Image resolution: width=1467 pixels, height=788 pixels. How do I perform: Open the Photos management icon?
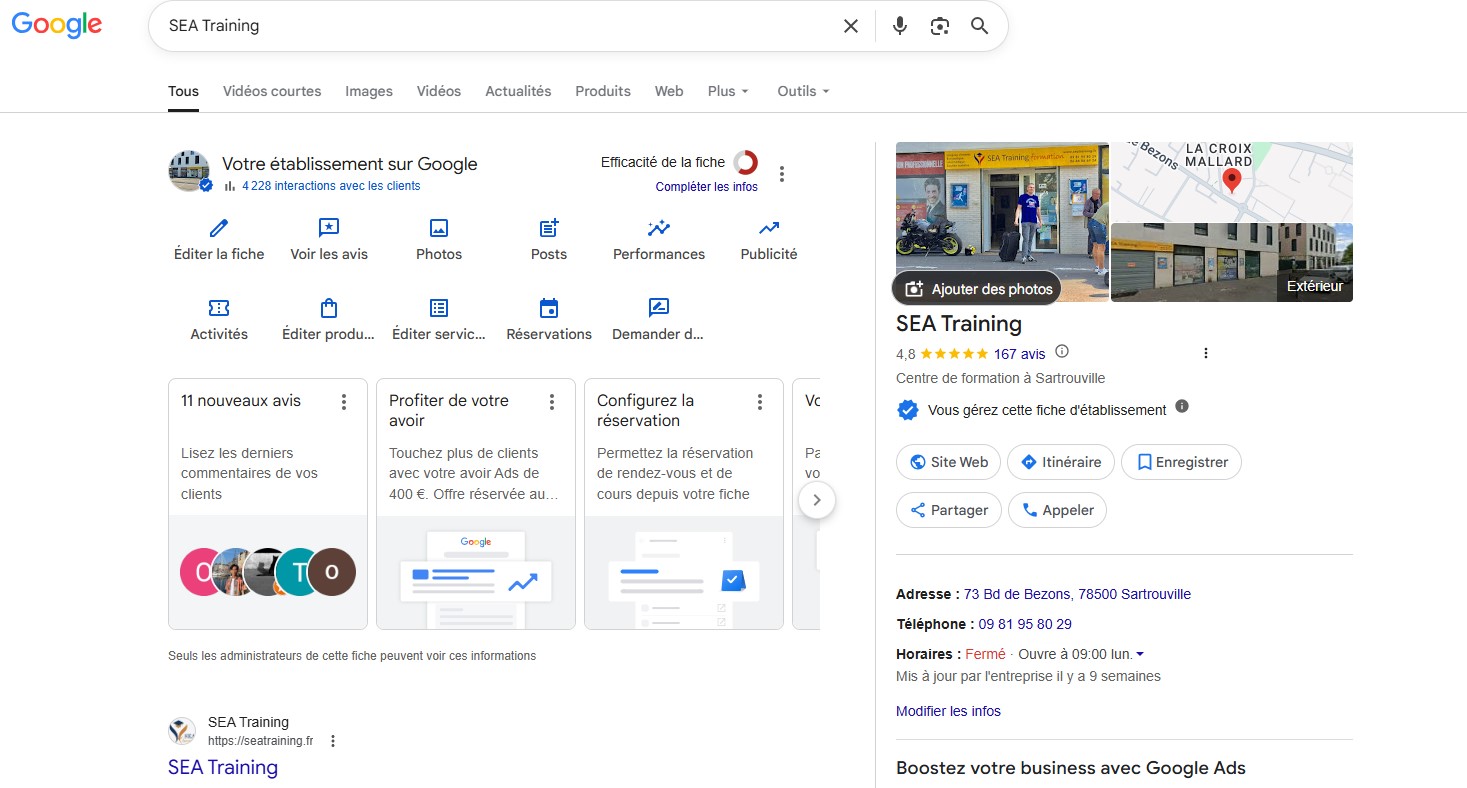439,228
